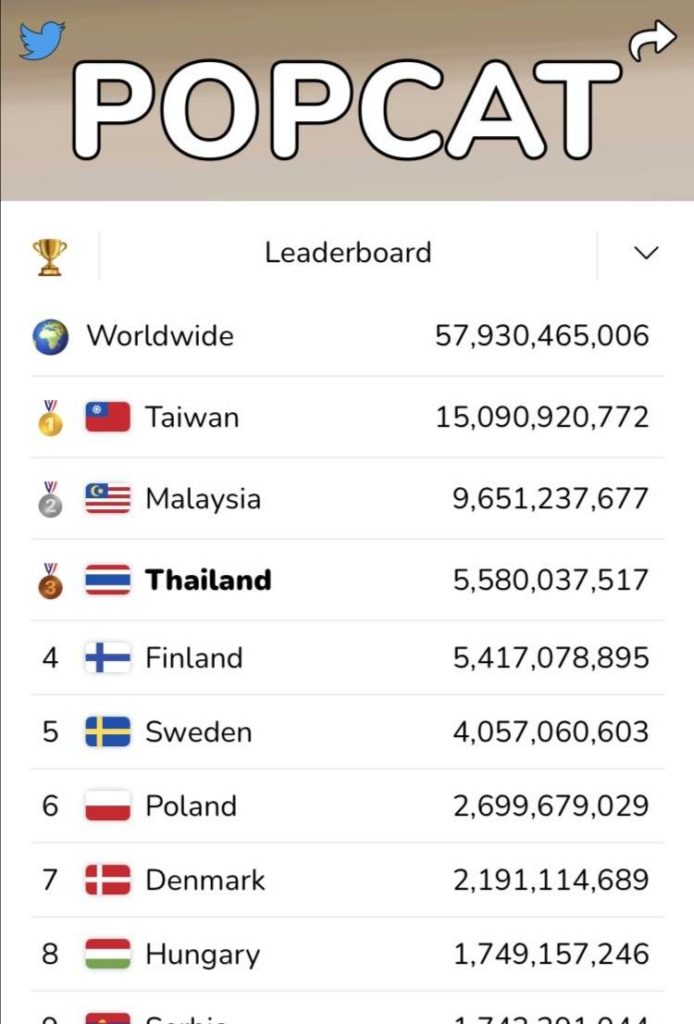Collapse the leaderboard with the chevron

click(x=646, y=253)
